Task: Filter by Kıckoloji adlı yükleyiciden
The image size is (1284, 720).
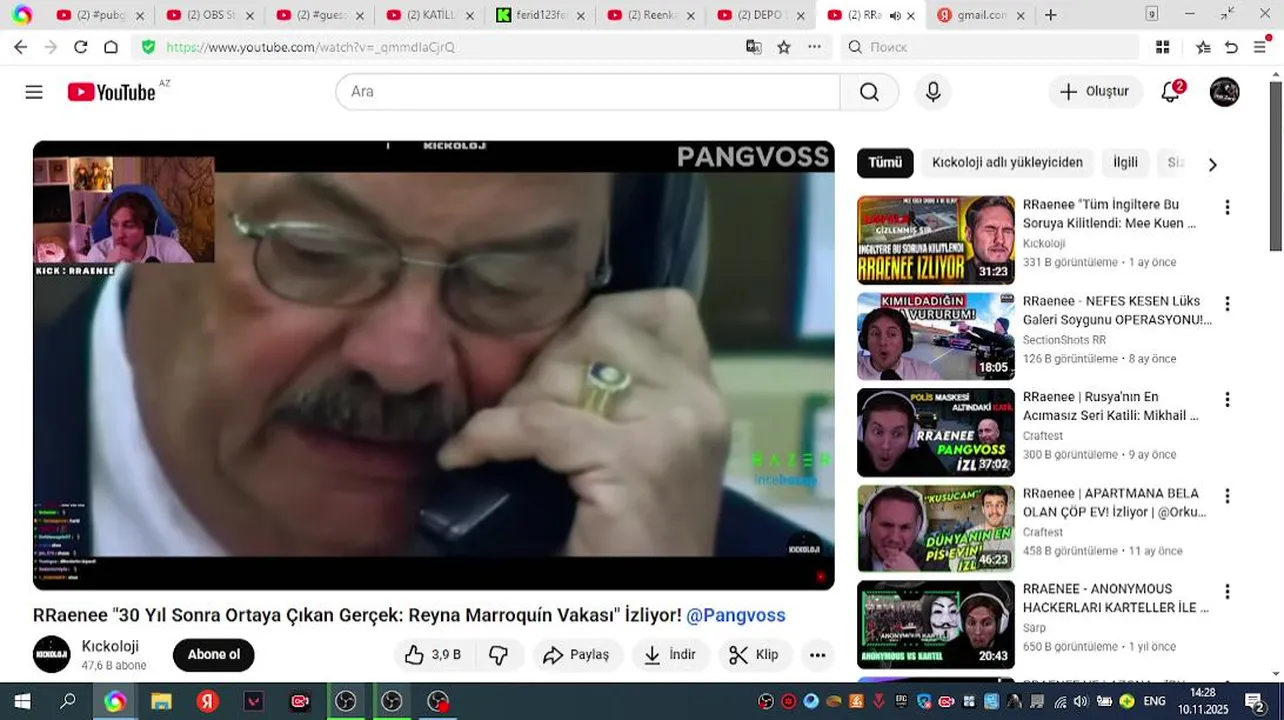Action: click(1007, 162)
